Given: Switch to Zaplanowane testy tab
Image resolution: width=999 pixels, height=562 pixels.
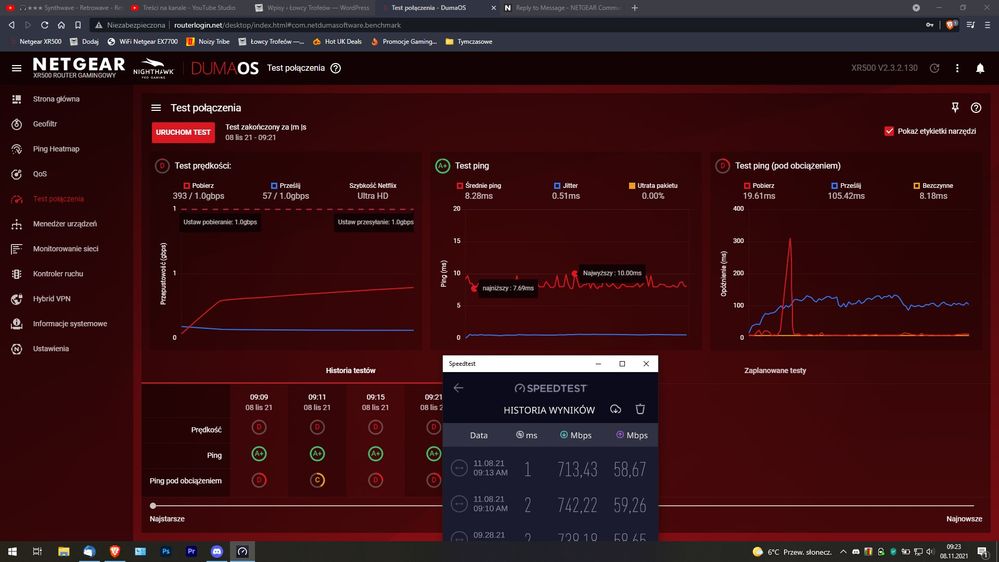Looking at the screenshot, I should coord(775,370).
